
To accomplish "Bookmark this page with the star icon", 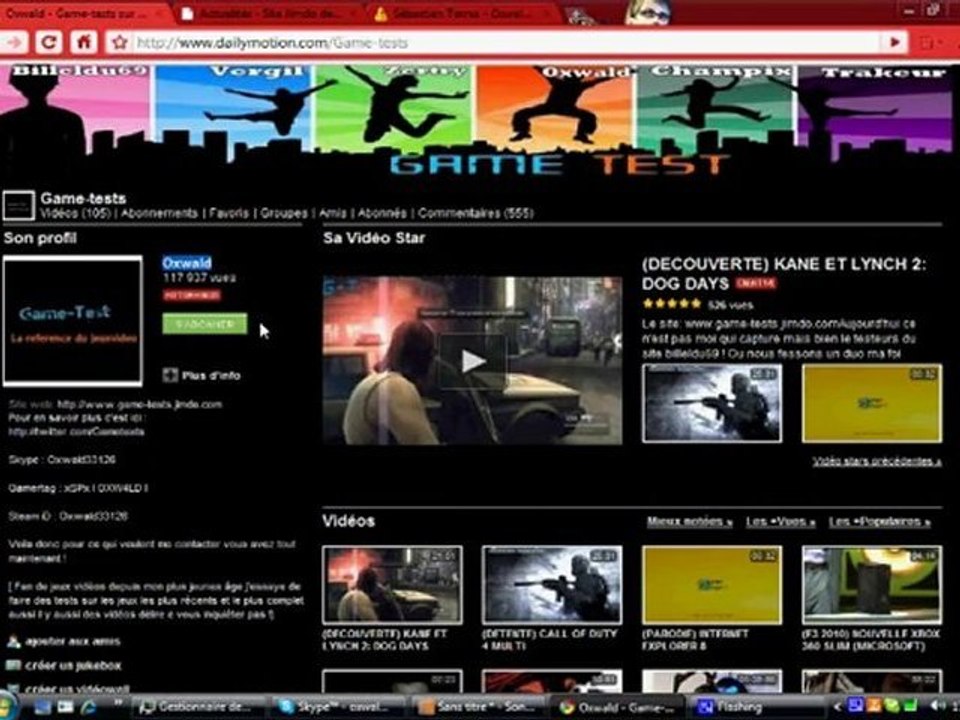I will coord(120,43).
